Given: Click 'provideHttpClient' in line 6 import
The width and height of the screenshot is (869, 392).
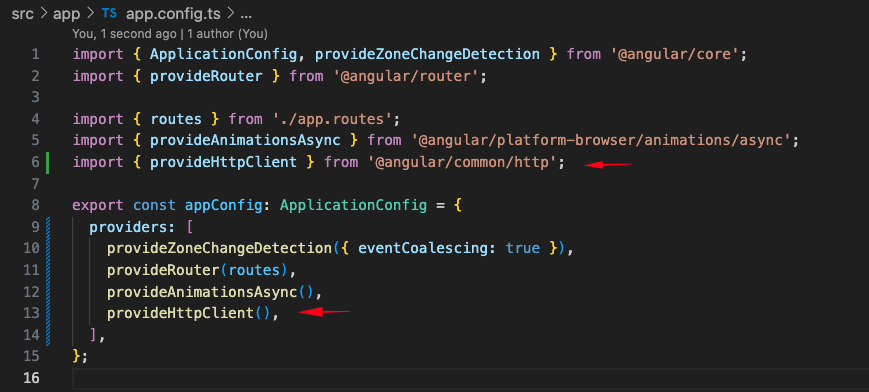Looking at the screenshot, I should (223, 162).
